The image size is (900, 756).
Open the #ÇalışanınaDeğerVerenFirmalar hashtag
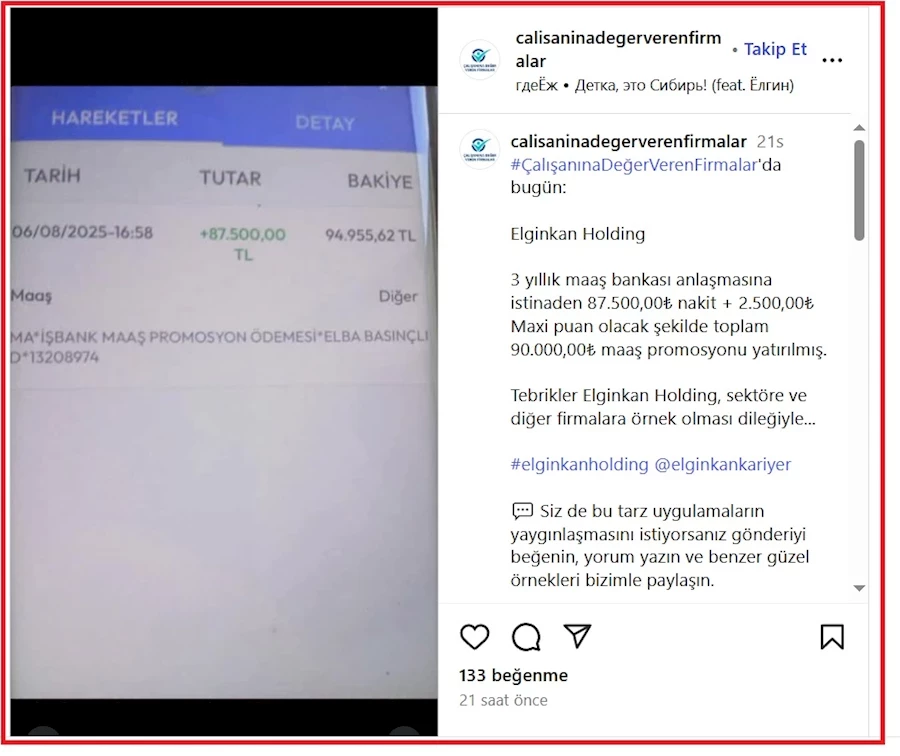pyautogui.click(x=634, y=165)
